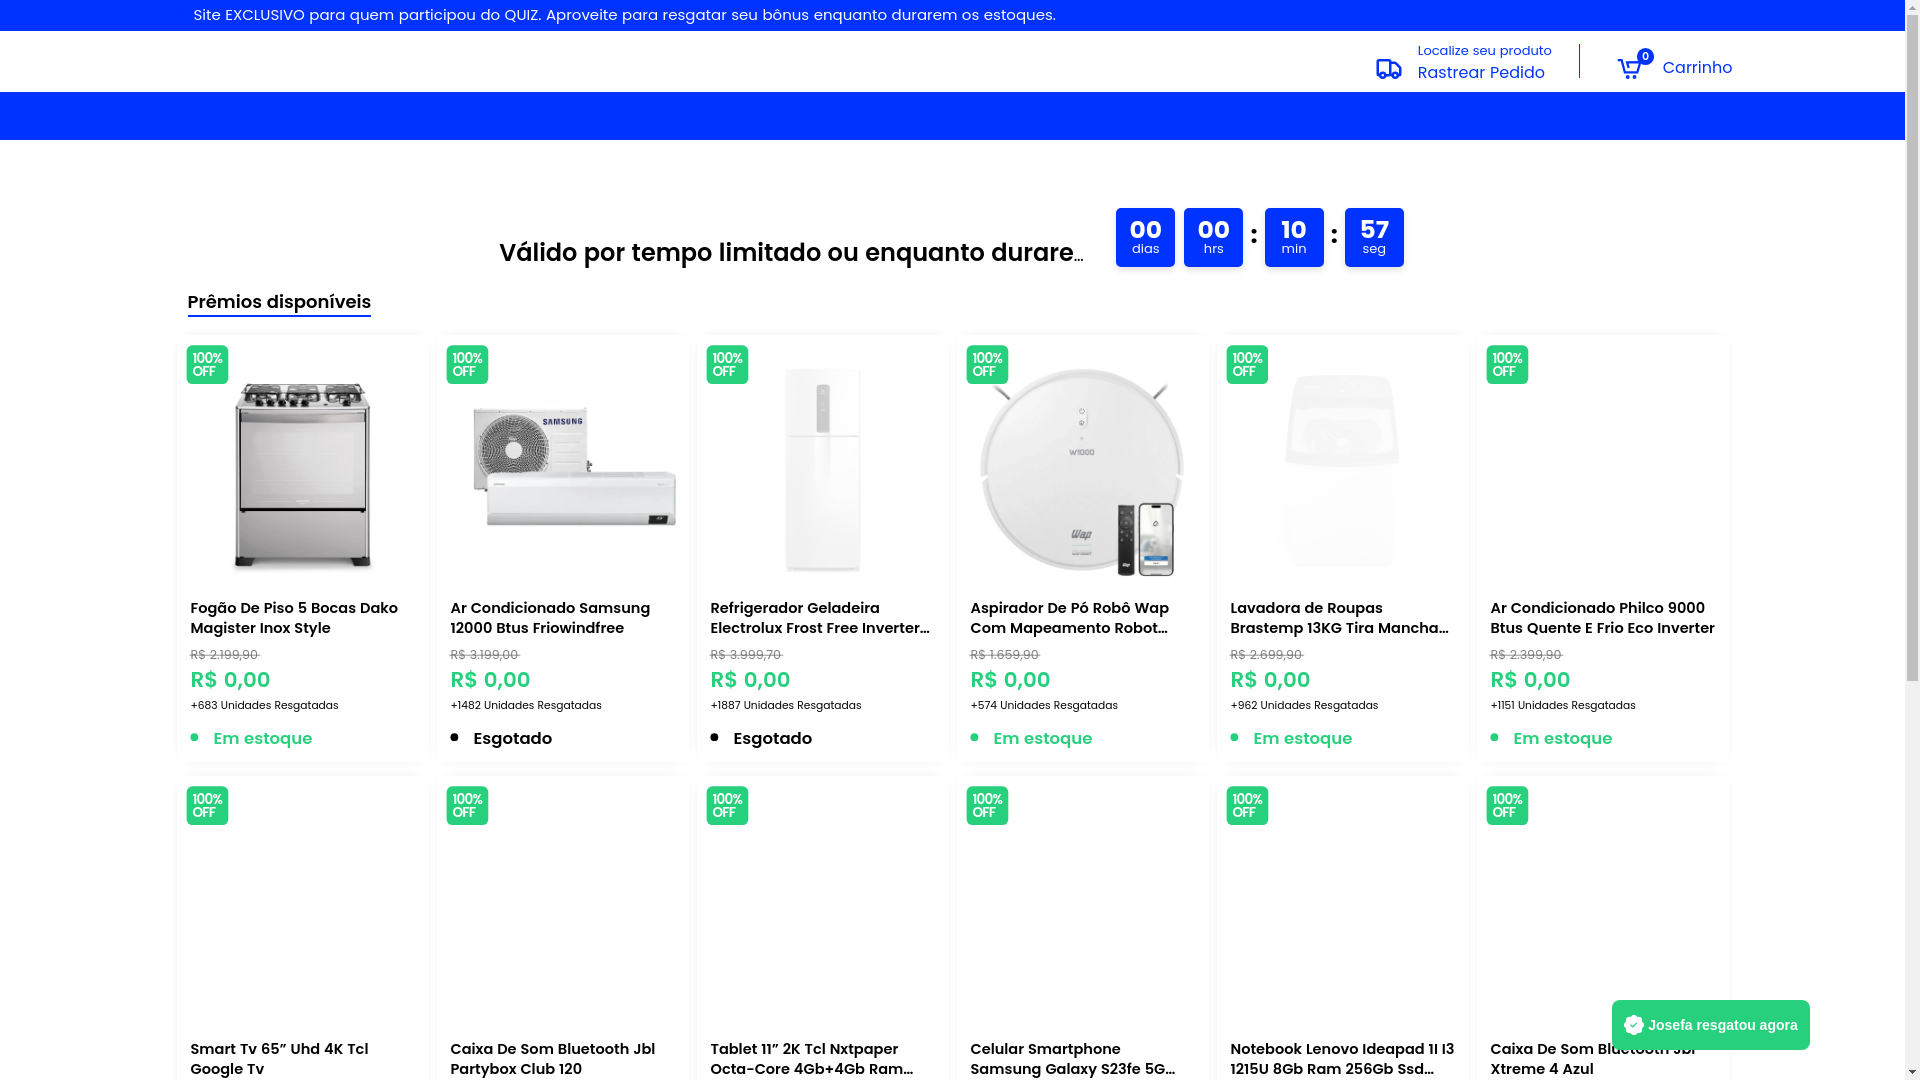The image size is (1920, 1080).
Task: Open Notebook Lenovo Ideapad 1I I3 title
Action: pos(1342,1059)
